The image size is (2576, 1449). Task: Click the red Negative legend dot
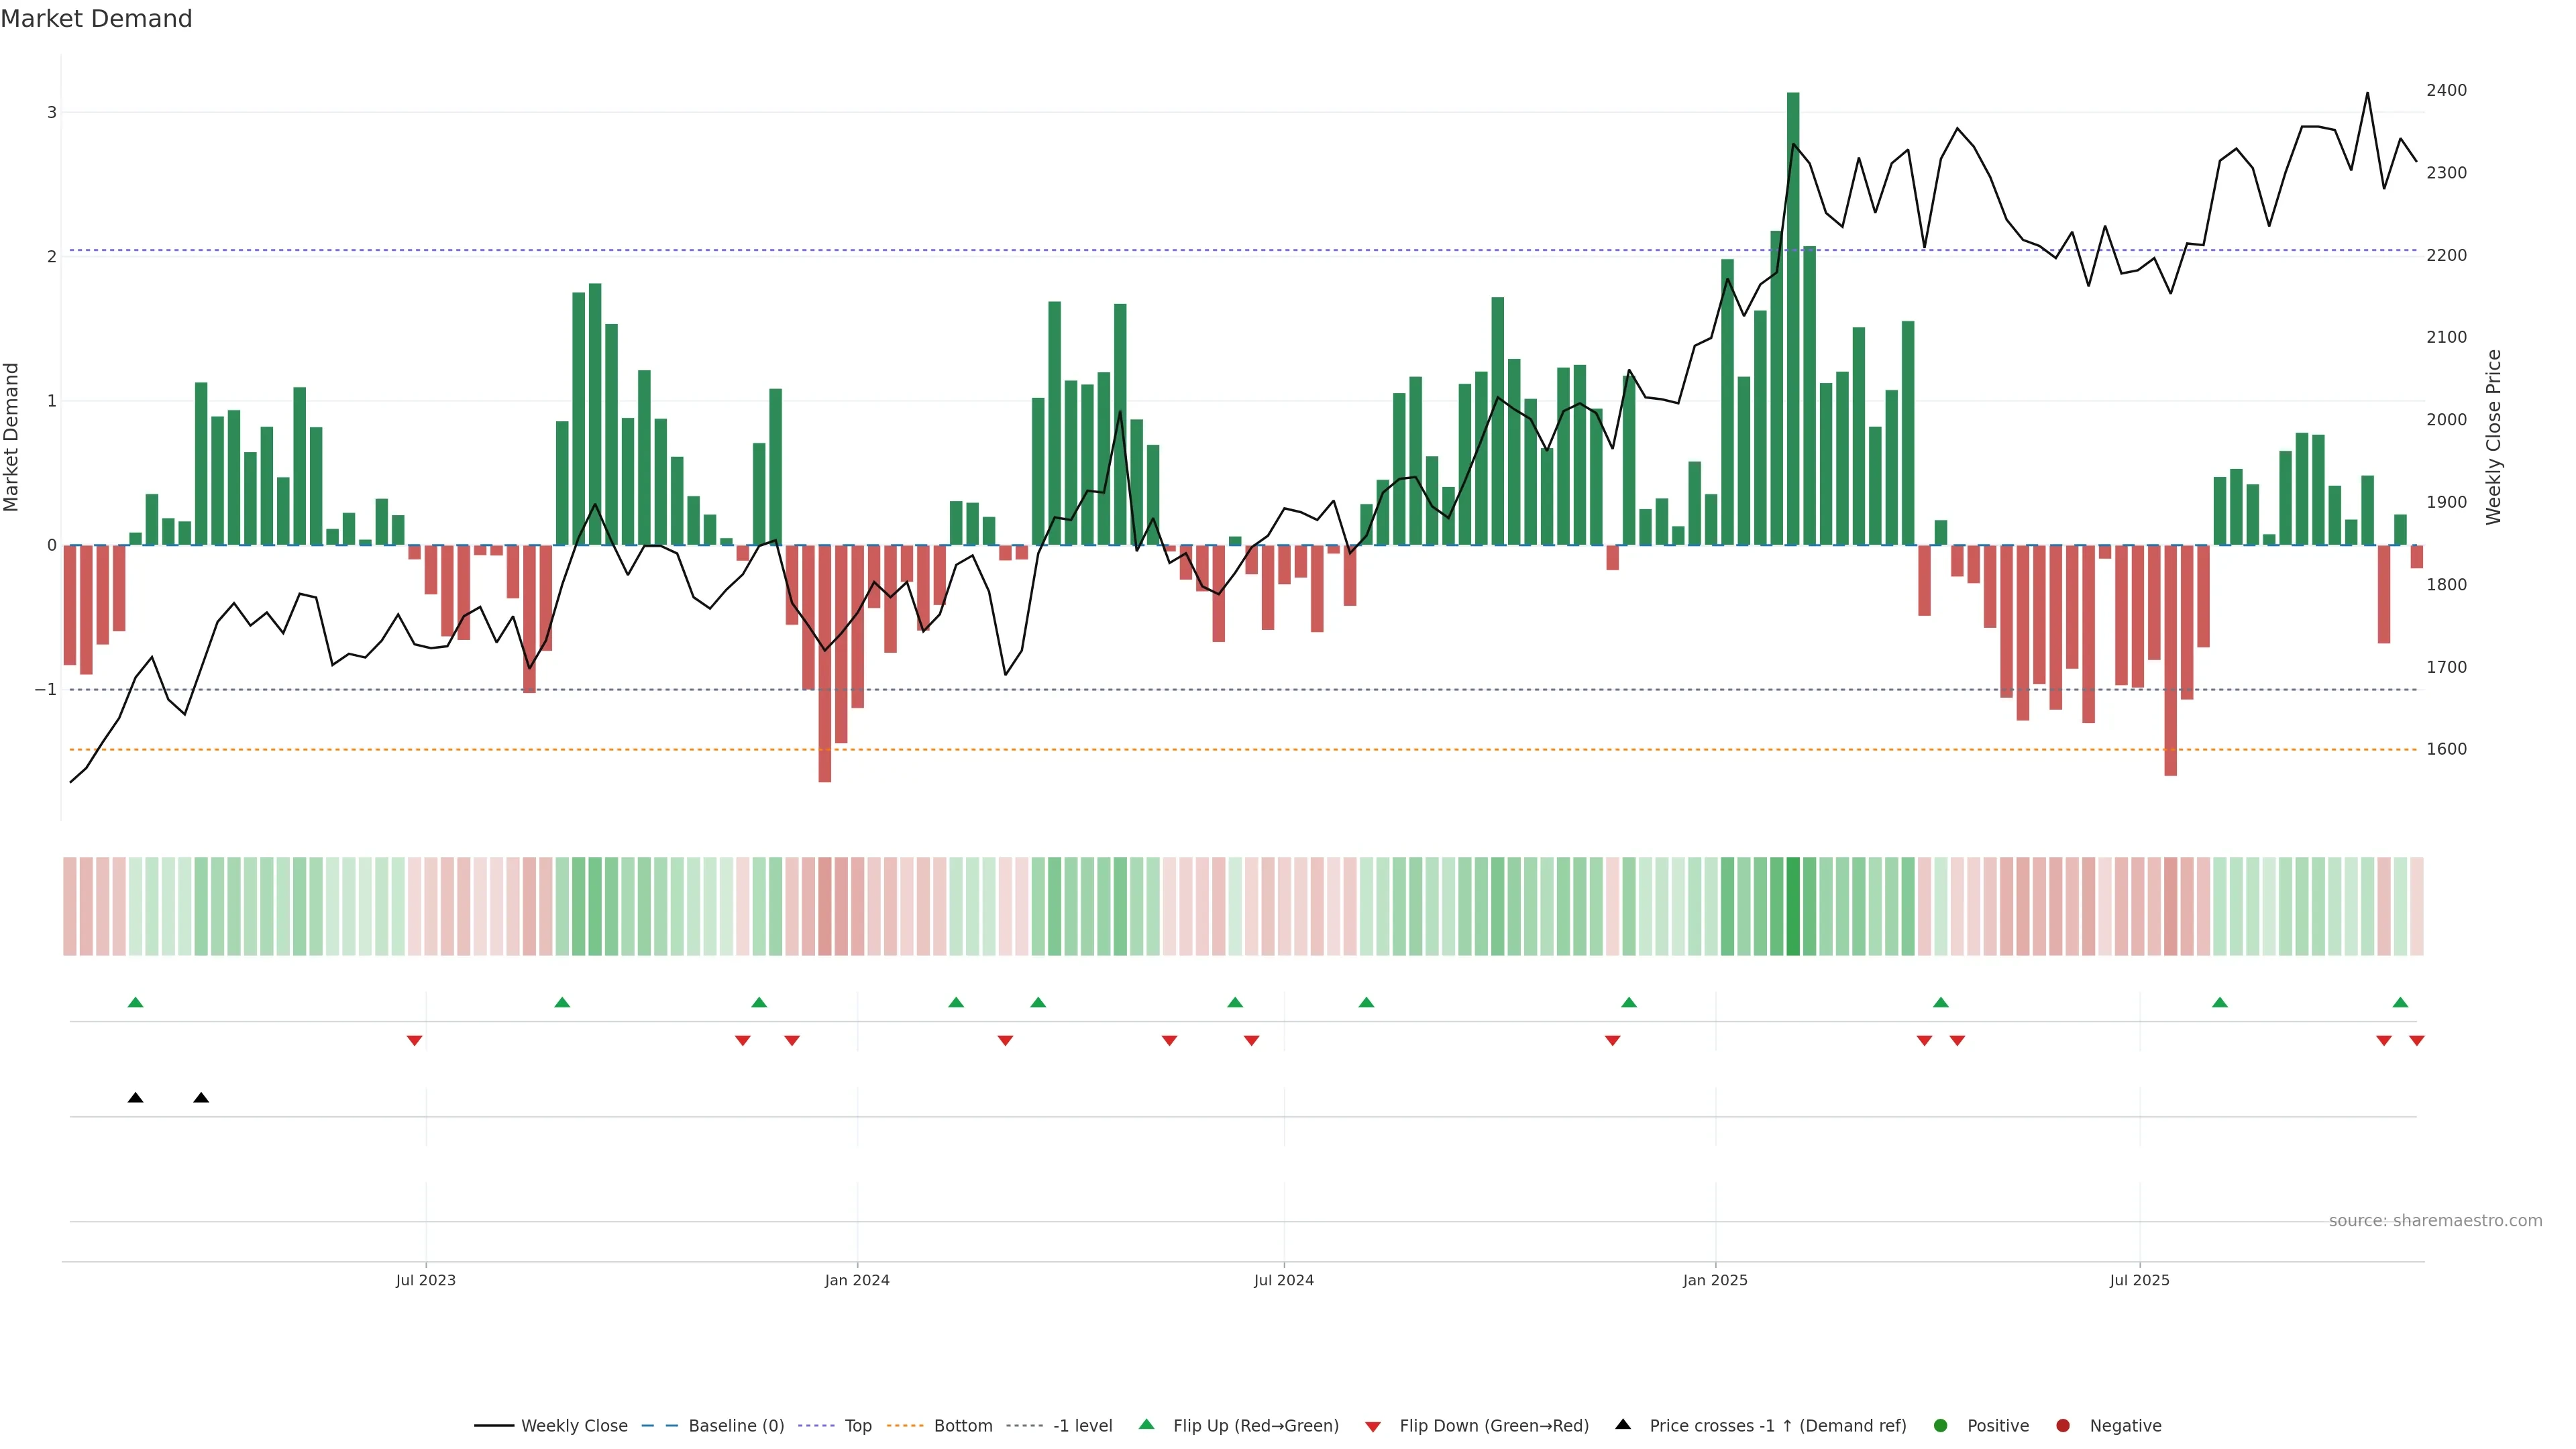click(x=2063, y=1426)
